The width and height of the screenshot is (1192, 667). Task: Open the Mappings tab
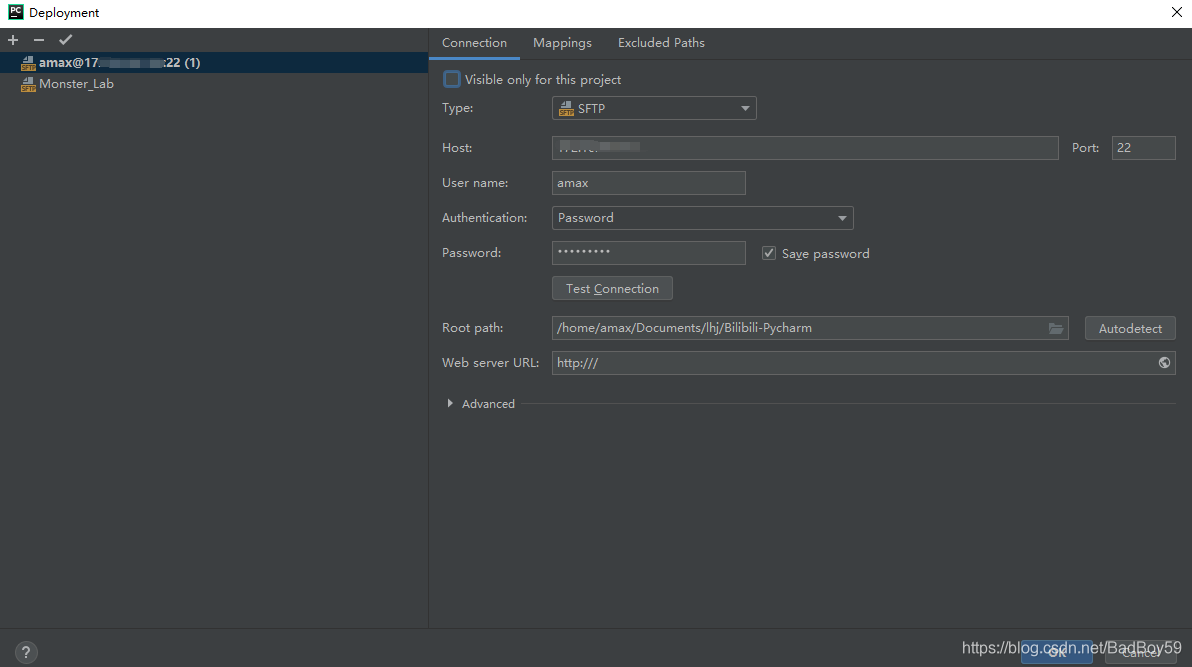point(563,43)
